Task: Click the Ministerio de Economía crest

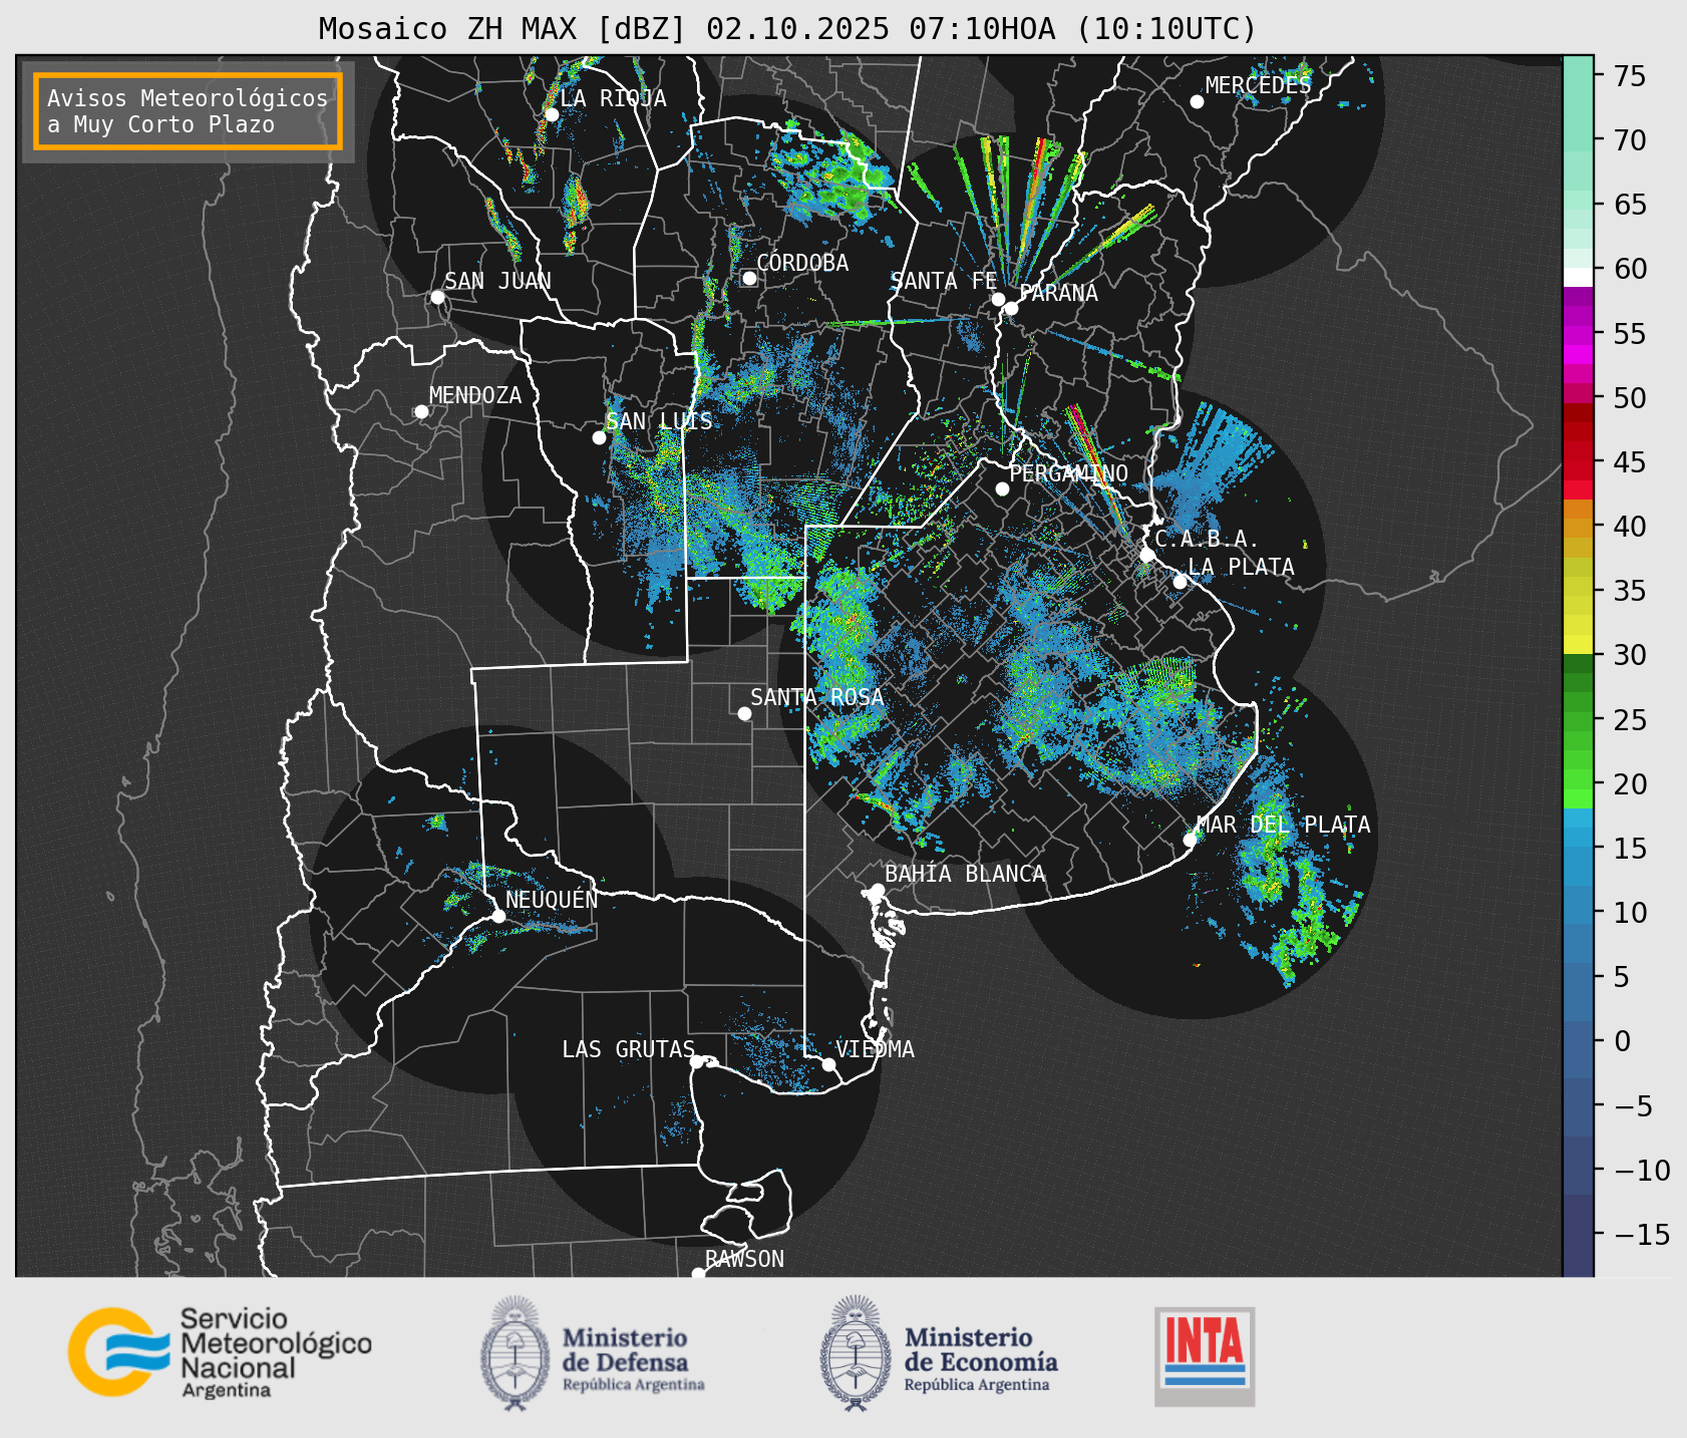Action: point(857,1354)
